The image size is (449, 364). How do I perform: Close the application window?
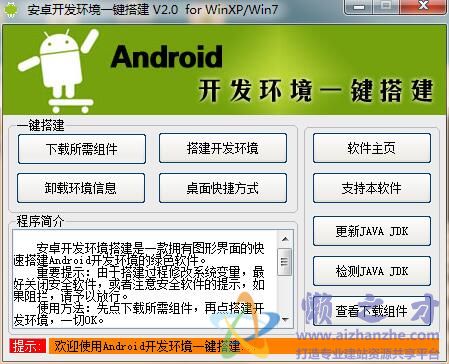pos(423,6)
